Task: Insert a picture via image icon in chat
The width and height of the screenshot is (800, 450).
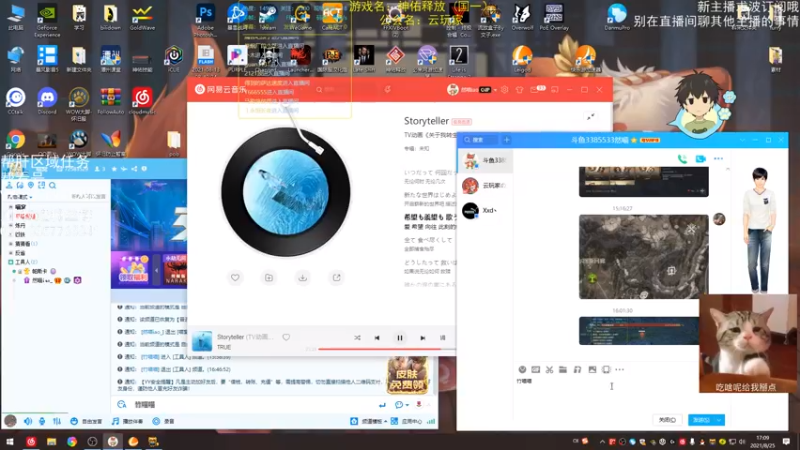Action: pos(592,369)
